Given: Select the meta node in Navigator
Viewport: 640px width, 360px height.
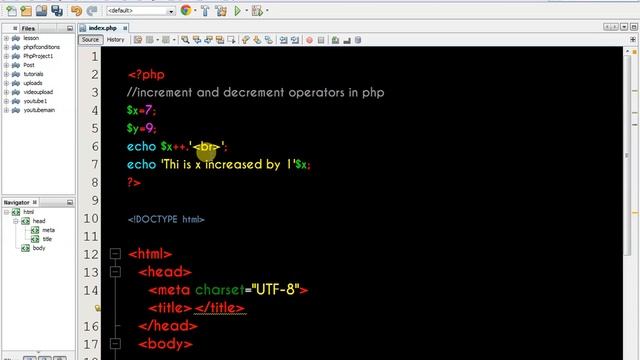Looking at the screenshot, I should click(48, 230).
